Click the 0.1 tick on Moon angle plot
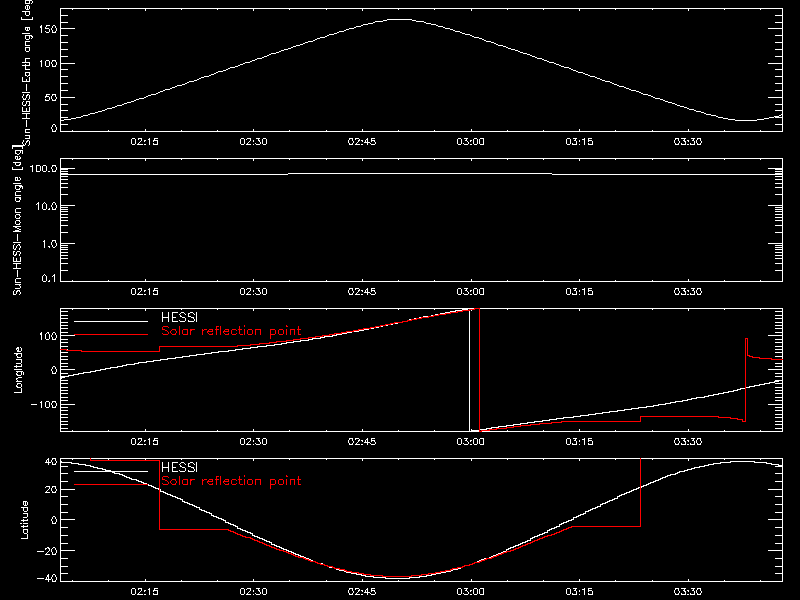This screenshot has height=600, width=800. [x=50, y=278]
